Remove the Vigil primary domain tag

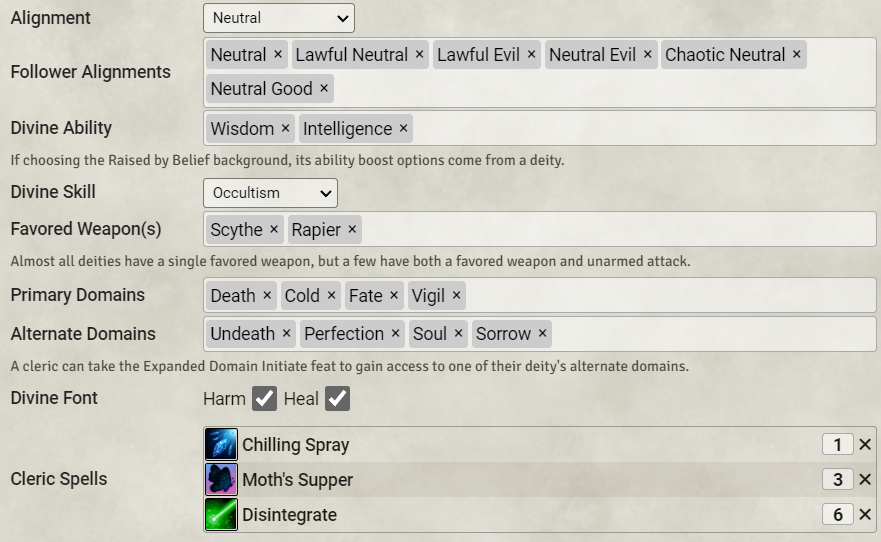tap(456, 296)
